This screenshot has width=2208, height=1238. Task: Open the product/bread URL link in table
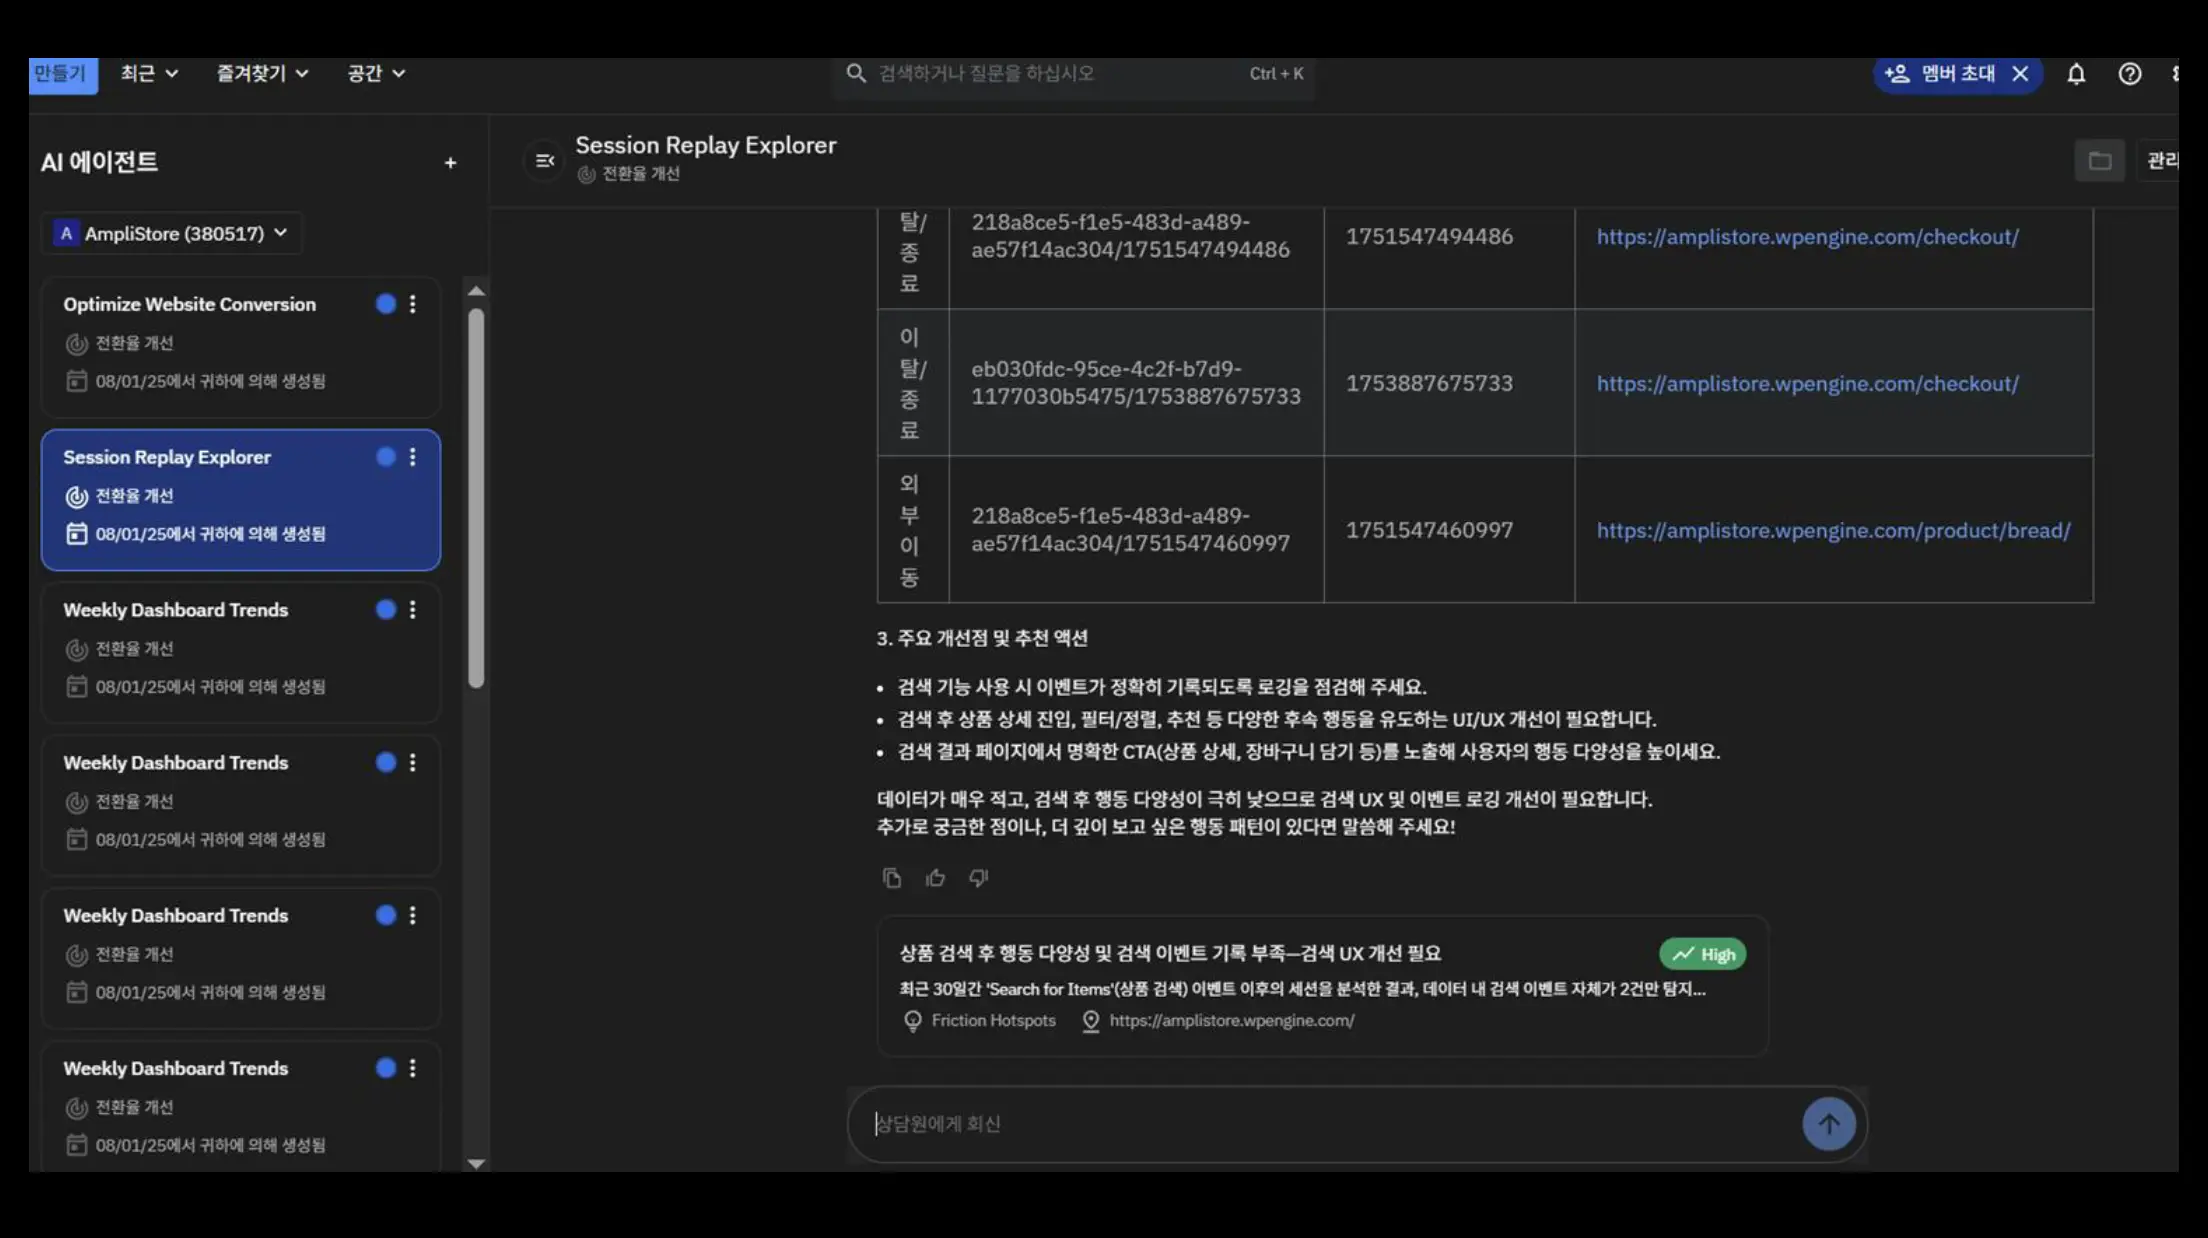point(1832,530)
